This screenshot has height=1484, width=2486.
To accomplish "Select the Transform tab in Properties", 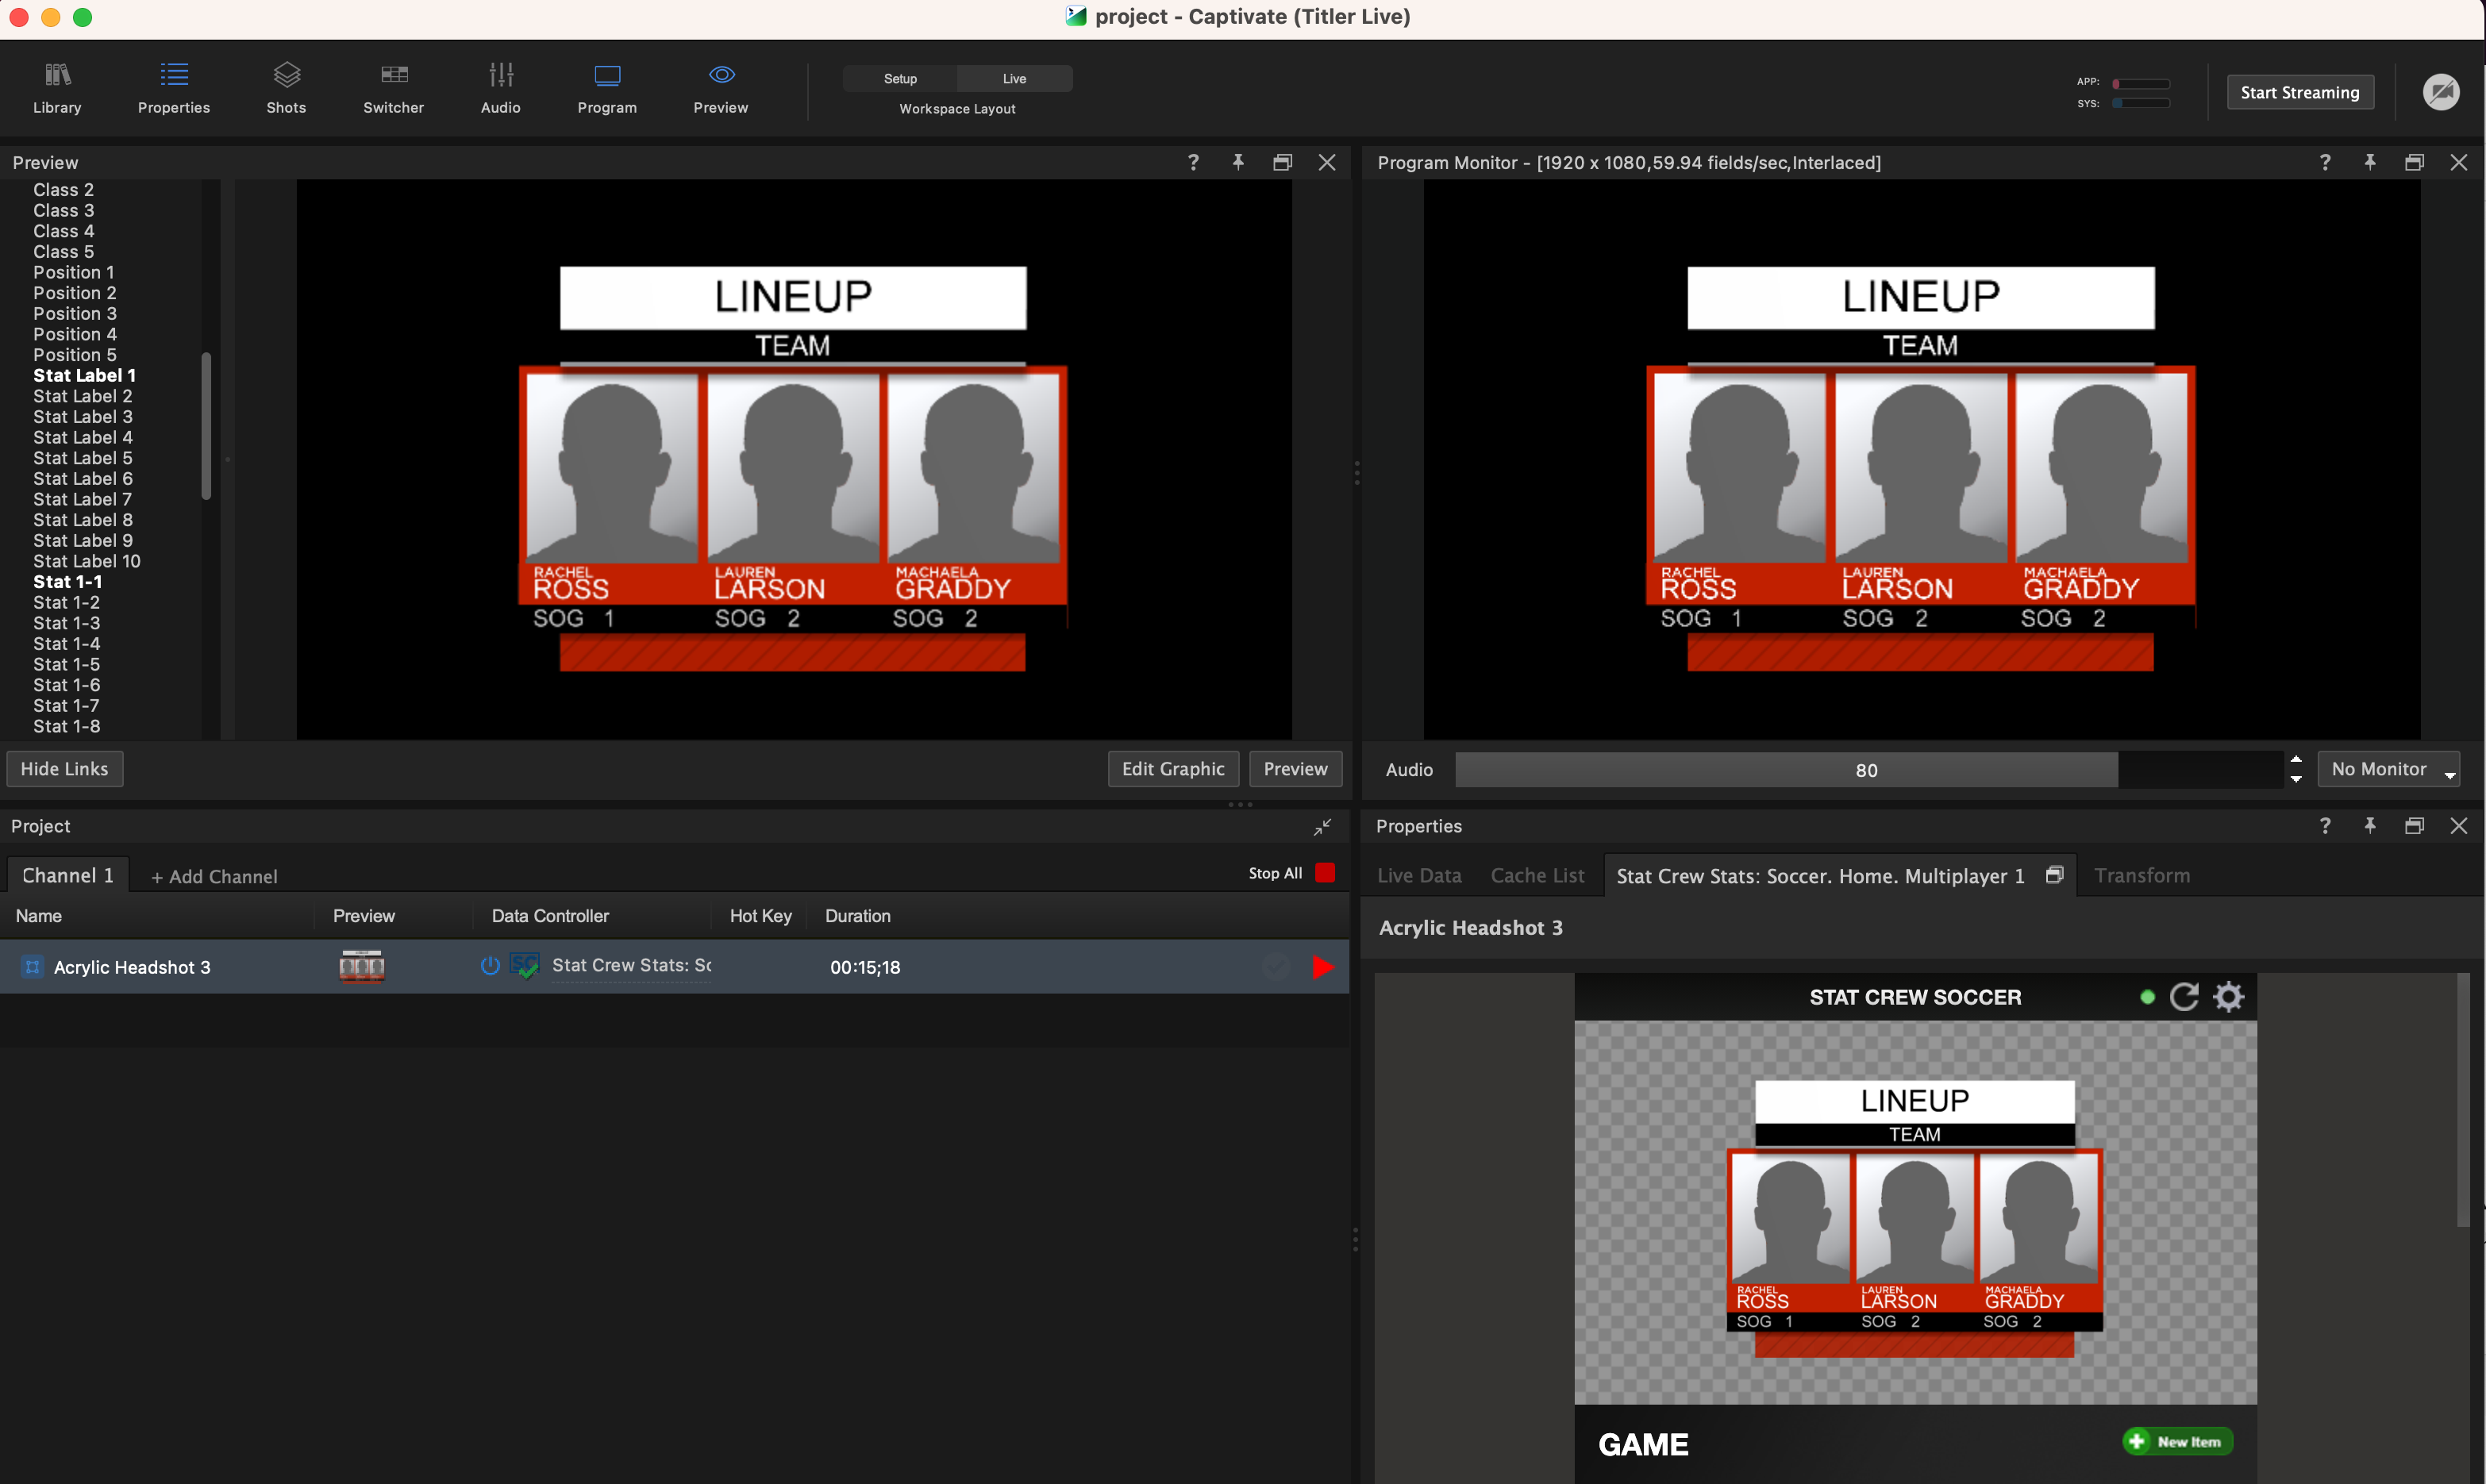I will [x=2142, y=874].
